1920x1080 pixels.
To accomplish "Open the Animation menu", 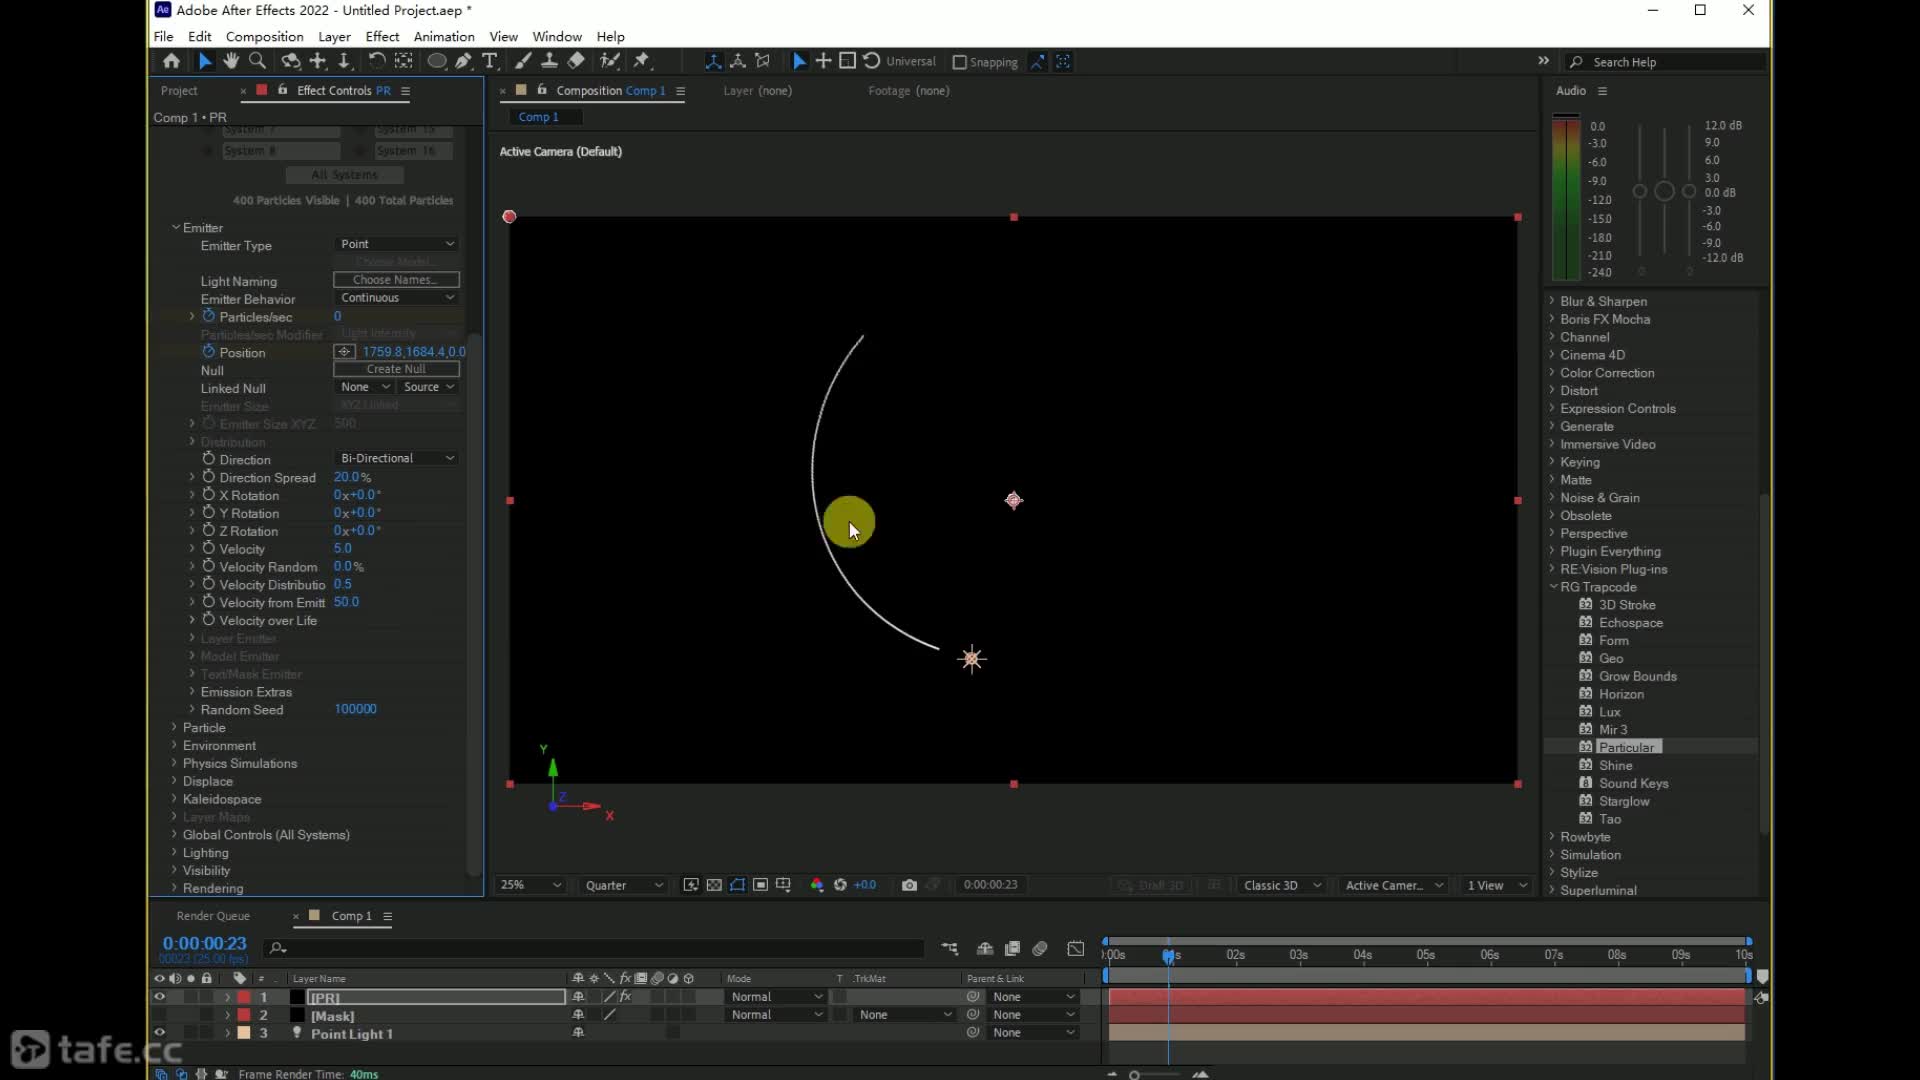I will pos(444,36).
